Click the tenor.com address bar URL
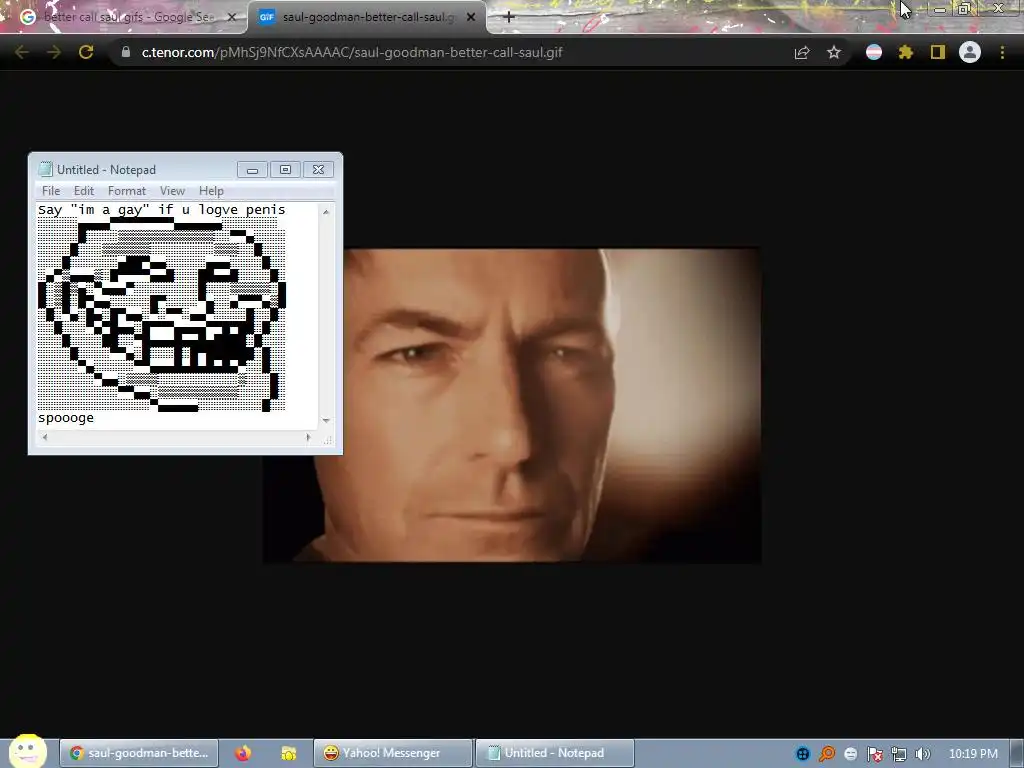Screen dimensions: 1024x768 (x=351, y=52)
